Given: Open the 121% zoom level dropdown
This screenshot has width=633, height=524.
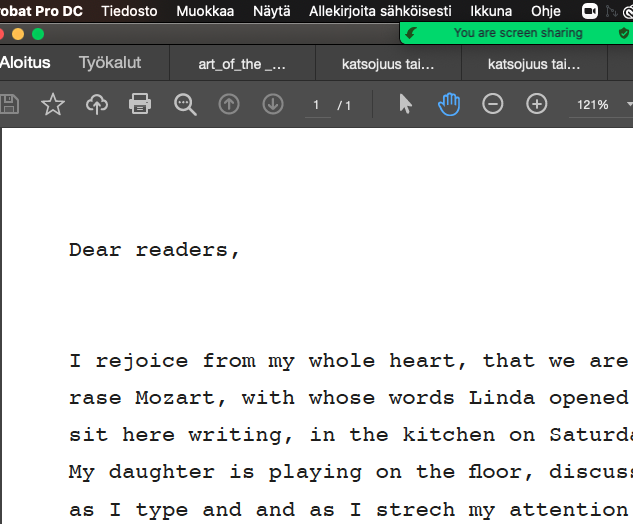Looking at the screenshot, I should (600, 104).
